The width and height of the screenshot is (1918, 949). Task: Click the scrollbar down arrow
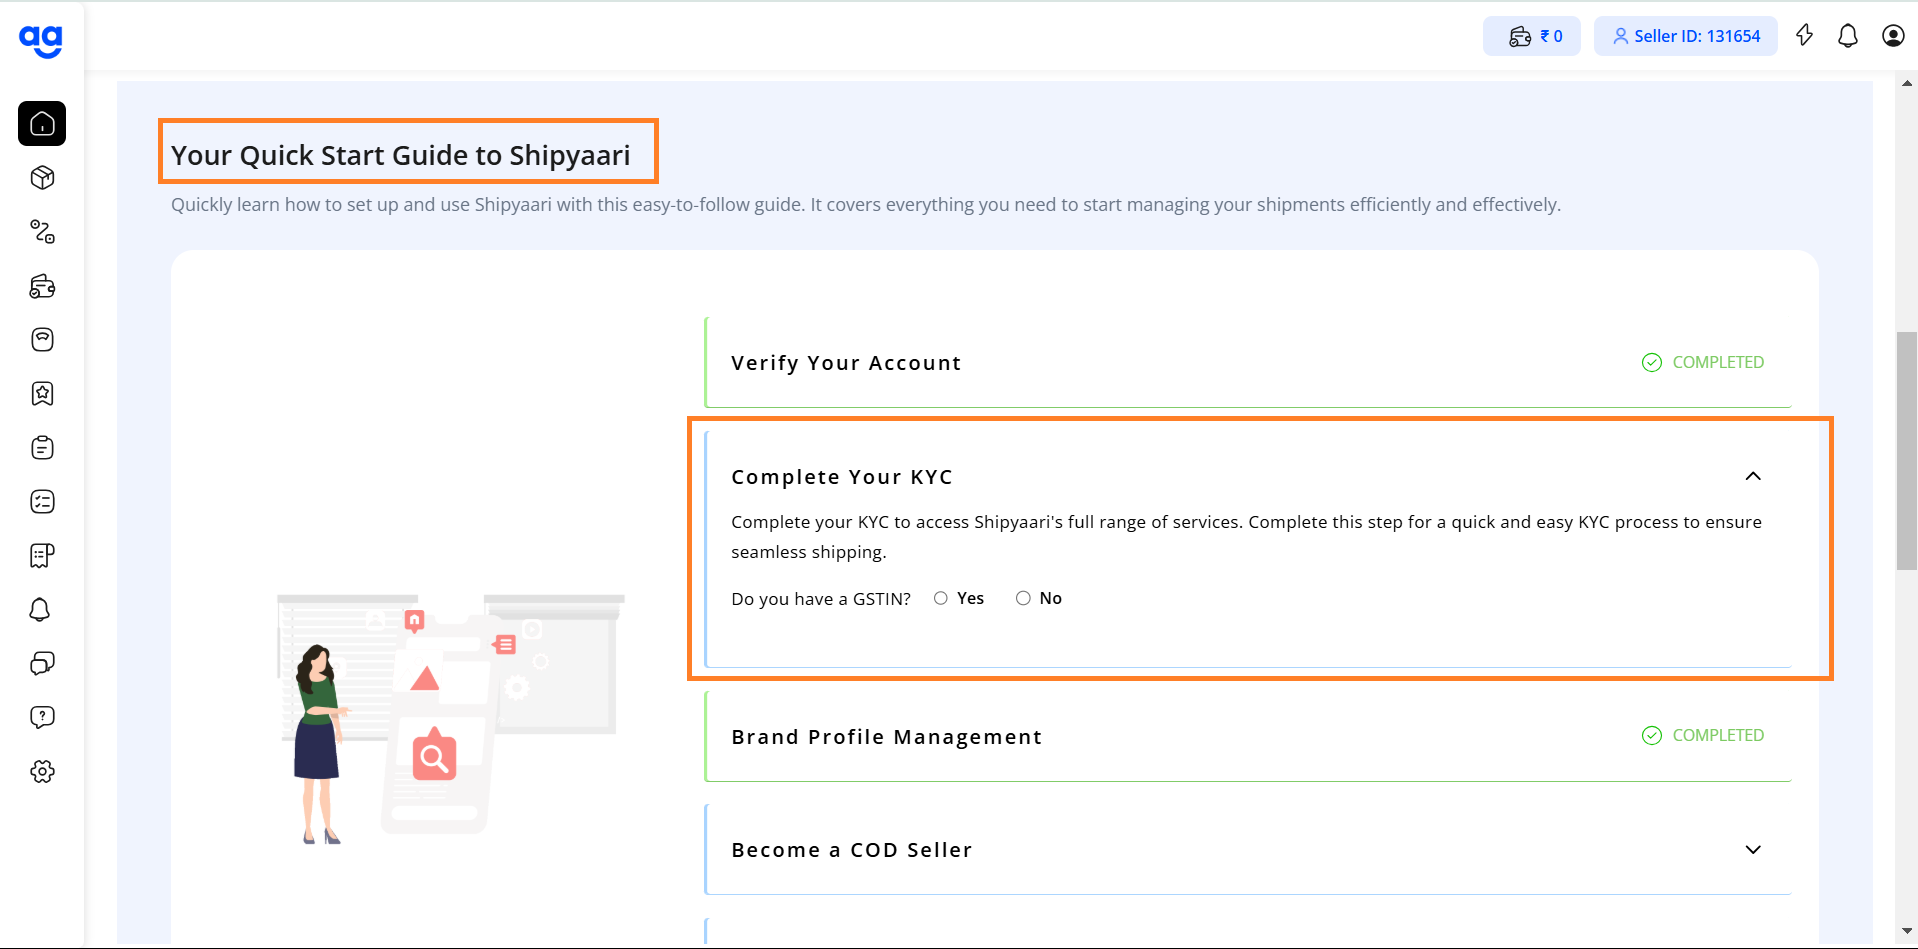[x=1907, y=931]
